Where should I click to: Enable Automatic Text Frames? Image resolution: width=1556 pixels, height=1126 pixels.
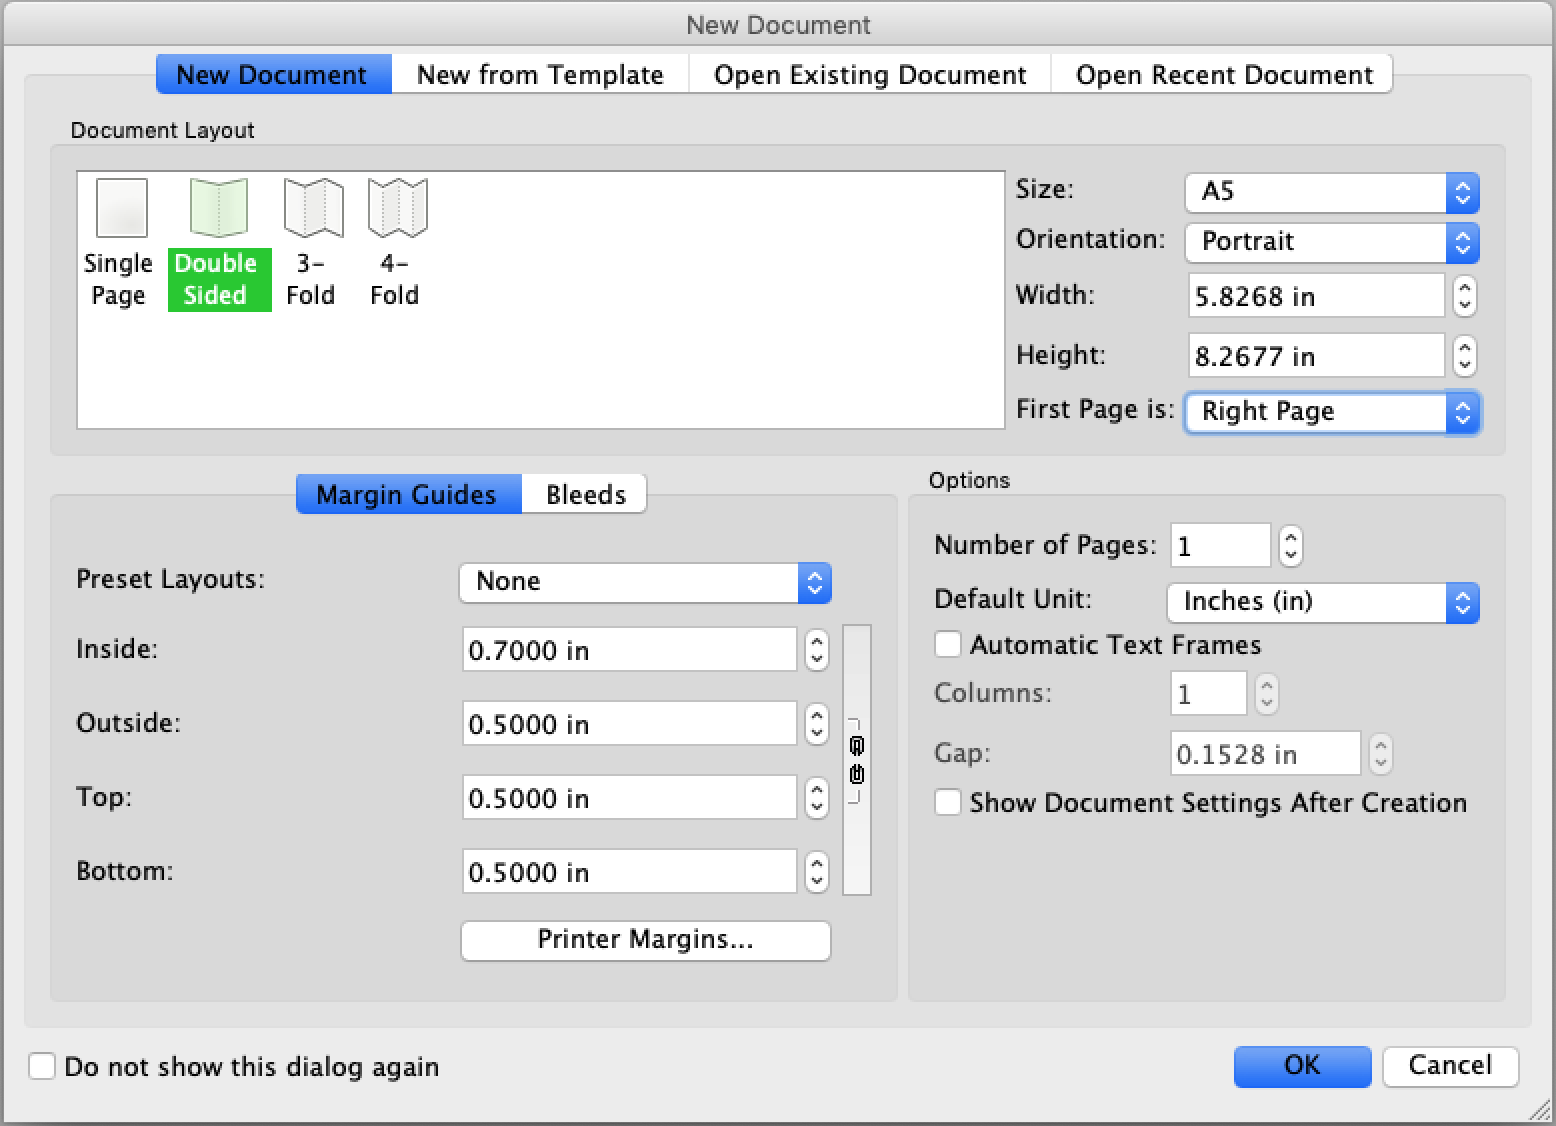tap(947, 644)
